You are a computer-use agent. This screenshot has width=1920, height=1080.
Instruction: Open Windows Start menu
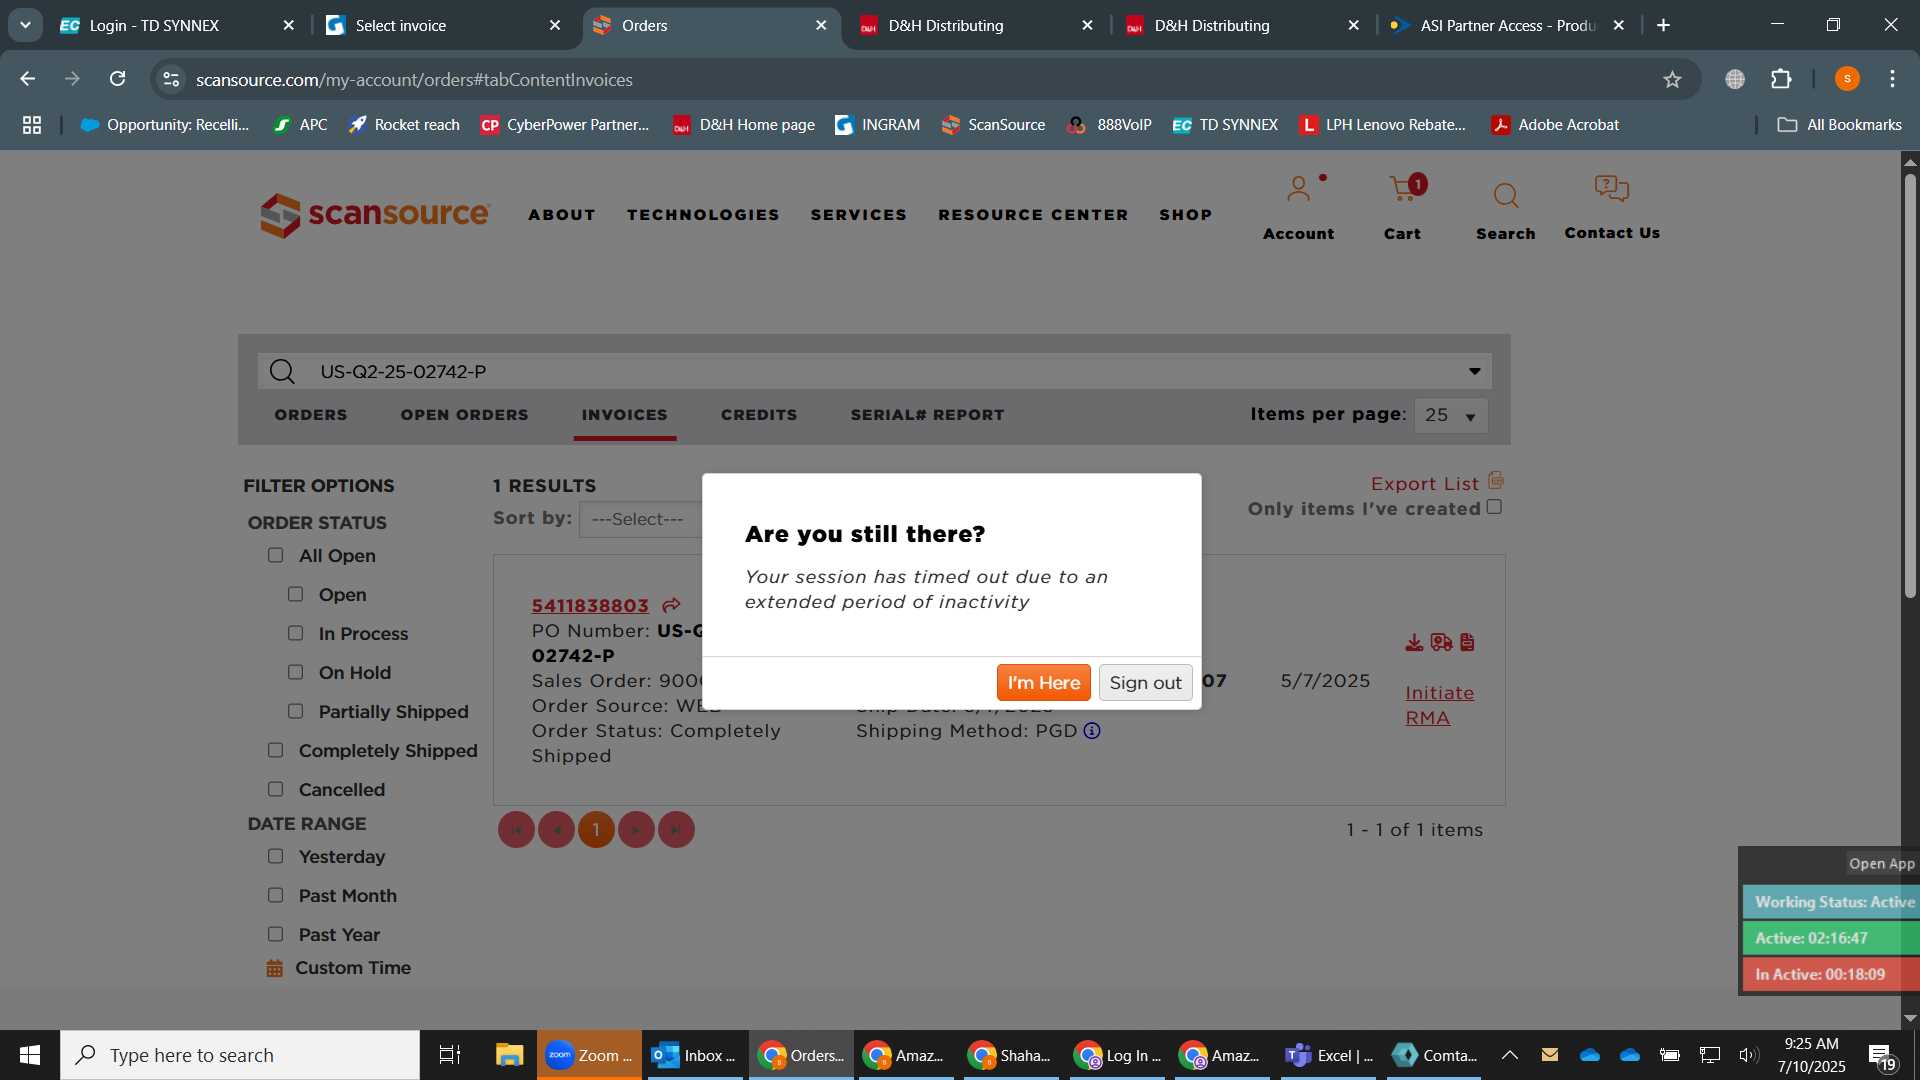pos(29,1055)
